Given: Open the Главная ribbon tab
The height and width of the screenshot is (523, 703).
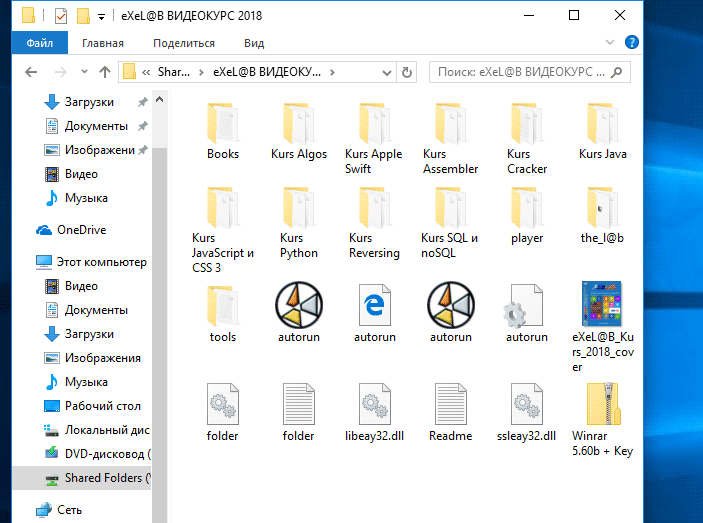Looking at the screenshot, I should [x=103, y=43].
